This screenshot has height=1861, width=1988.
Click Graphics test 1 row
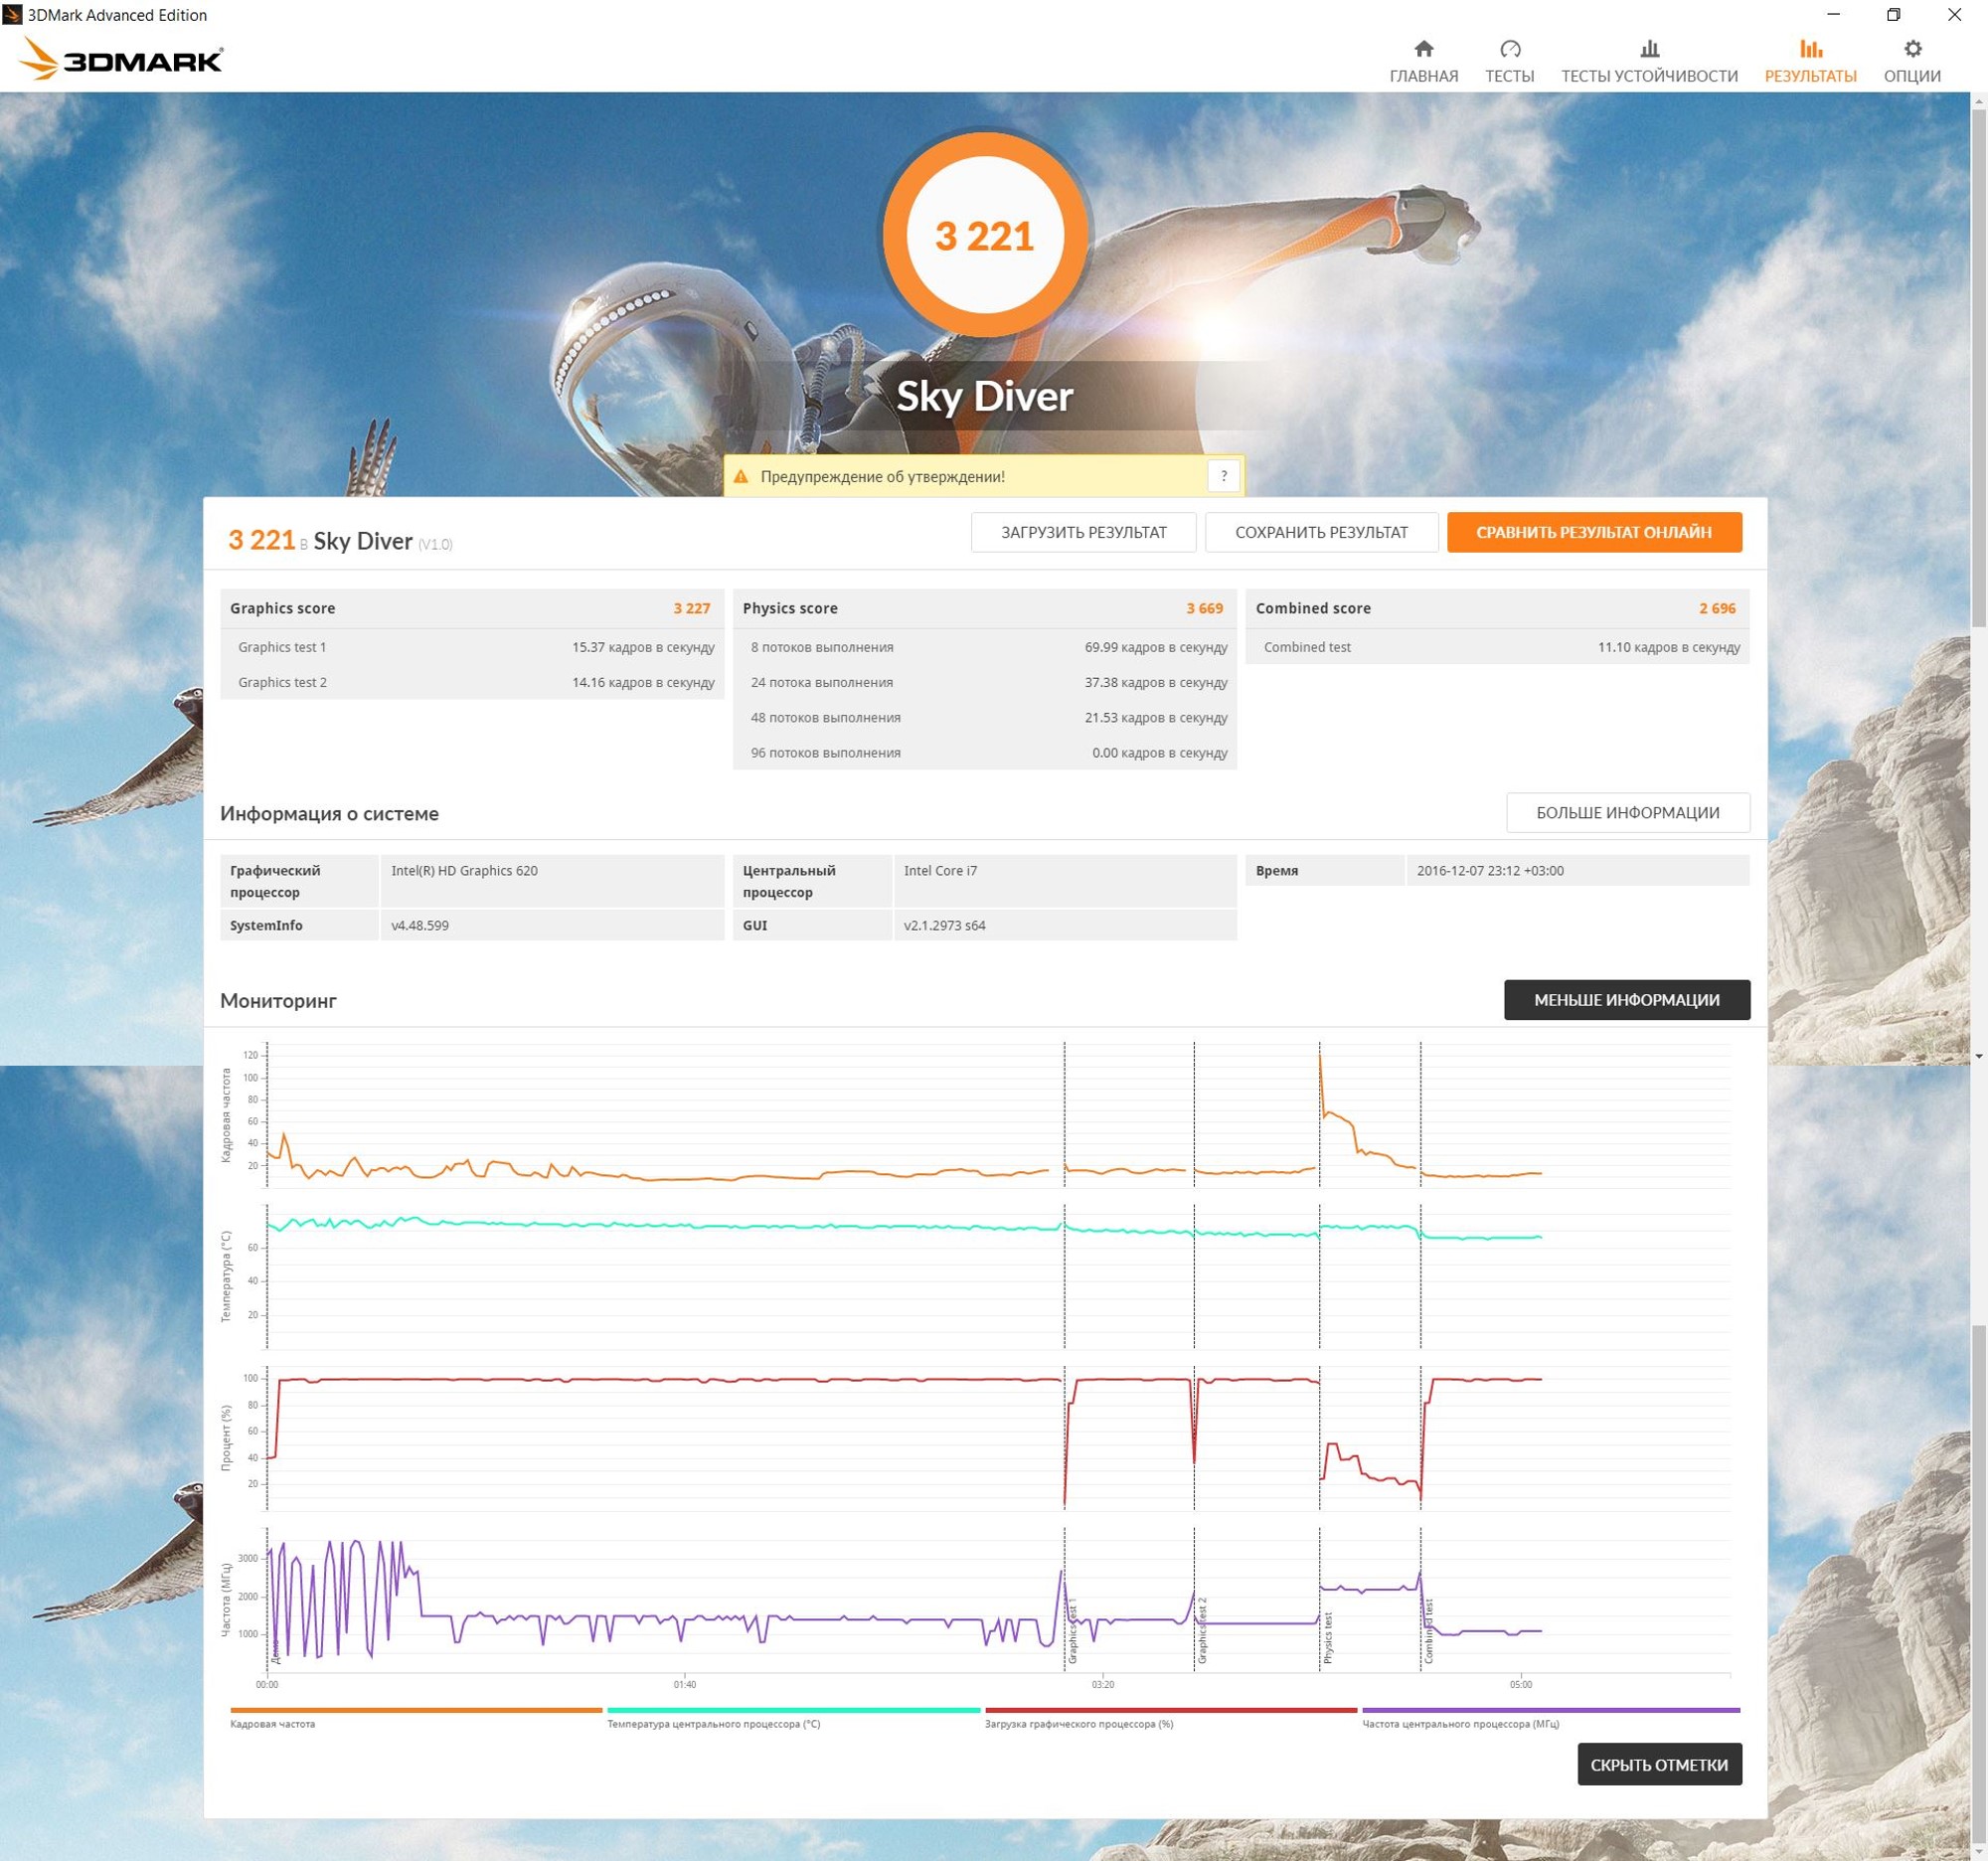(x=472, y=647)
